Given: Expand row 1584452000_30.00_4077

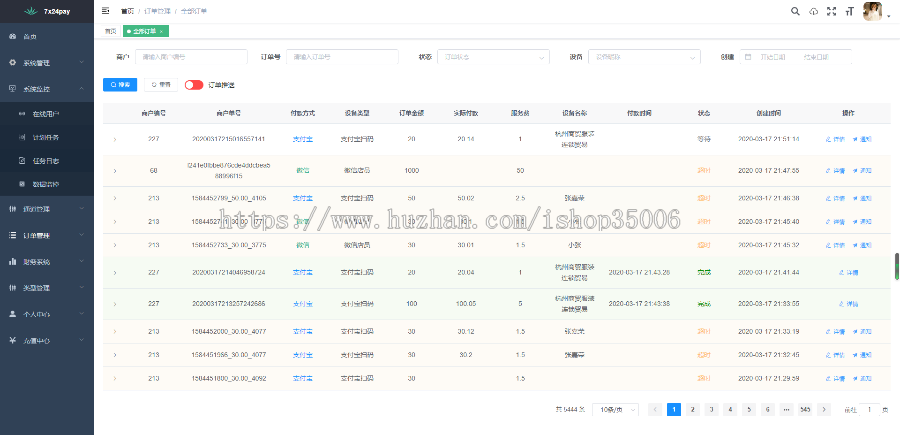Looking at the screenshot, I should (115, 331).
